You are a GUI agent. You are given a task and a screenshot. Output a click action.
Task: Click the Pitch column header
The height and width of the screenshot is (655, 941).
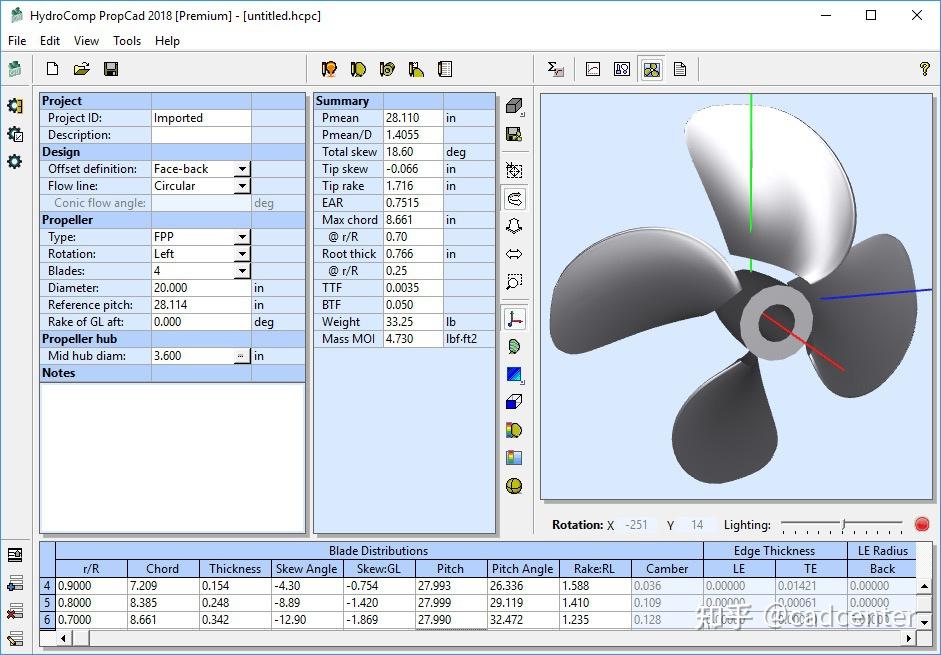tap(450, 568)
